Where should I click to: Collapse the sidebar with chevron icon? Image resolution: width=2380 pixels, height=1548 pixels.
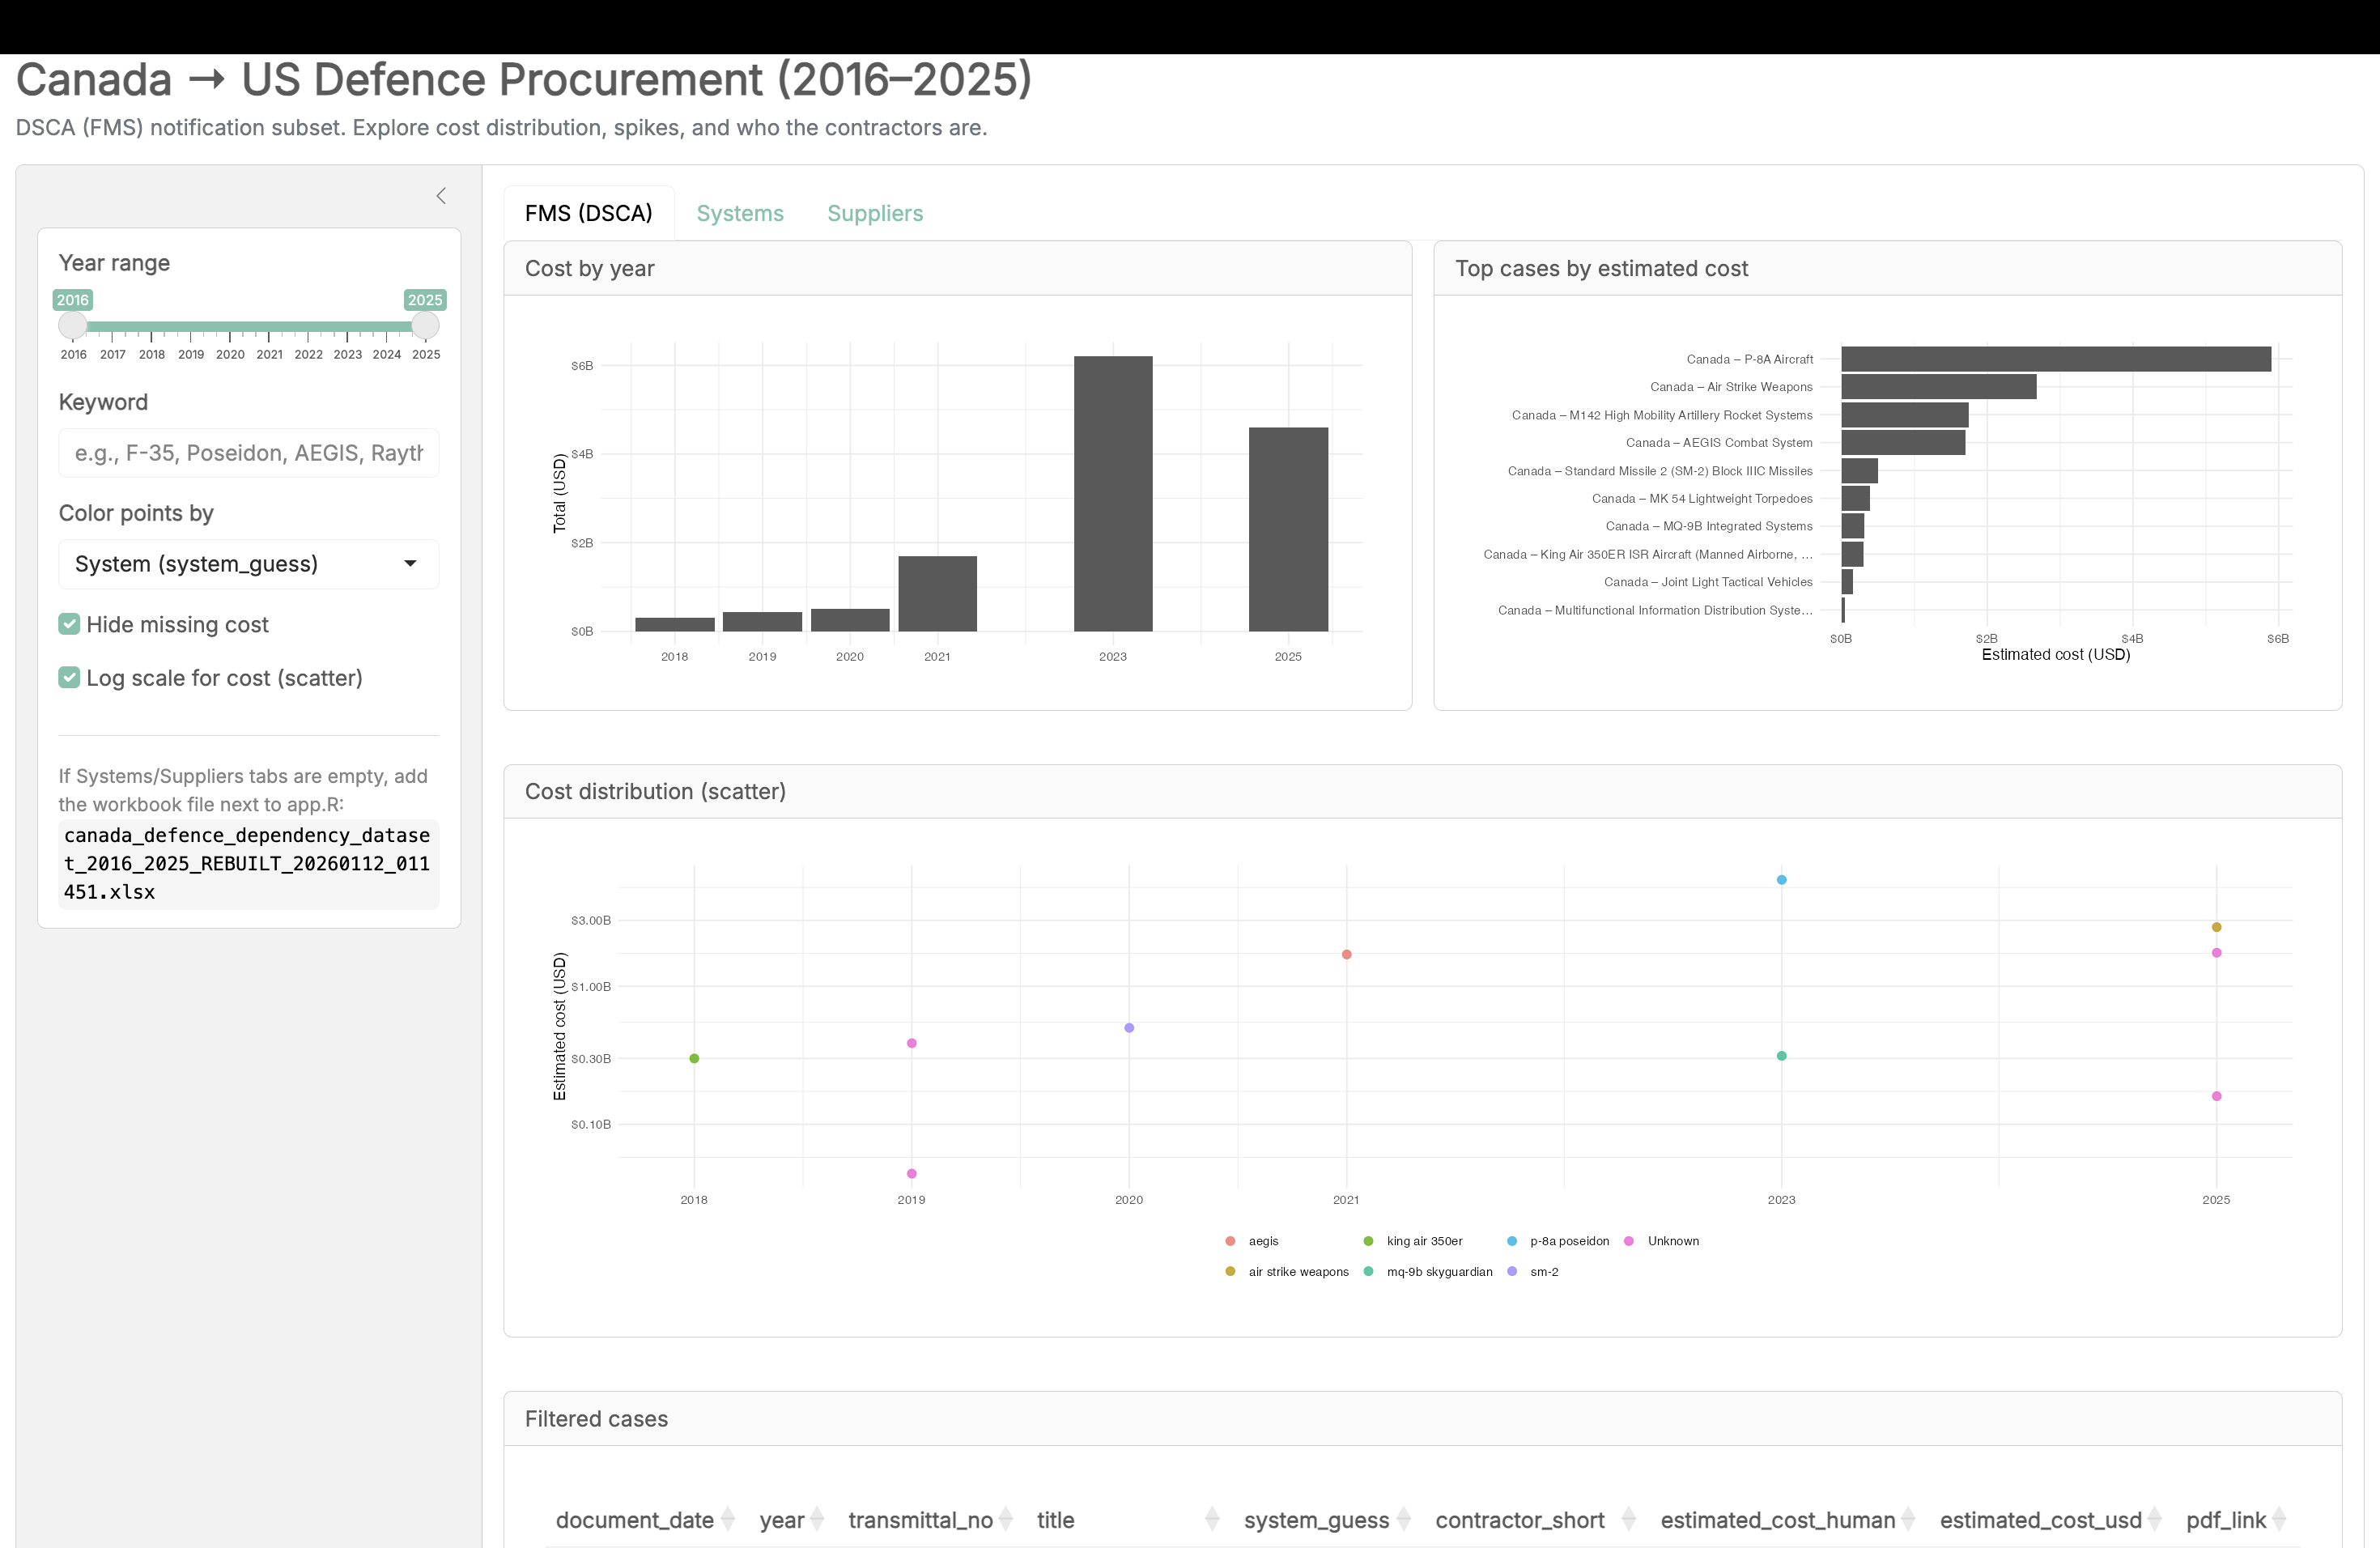point(441,196)
